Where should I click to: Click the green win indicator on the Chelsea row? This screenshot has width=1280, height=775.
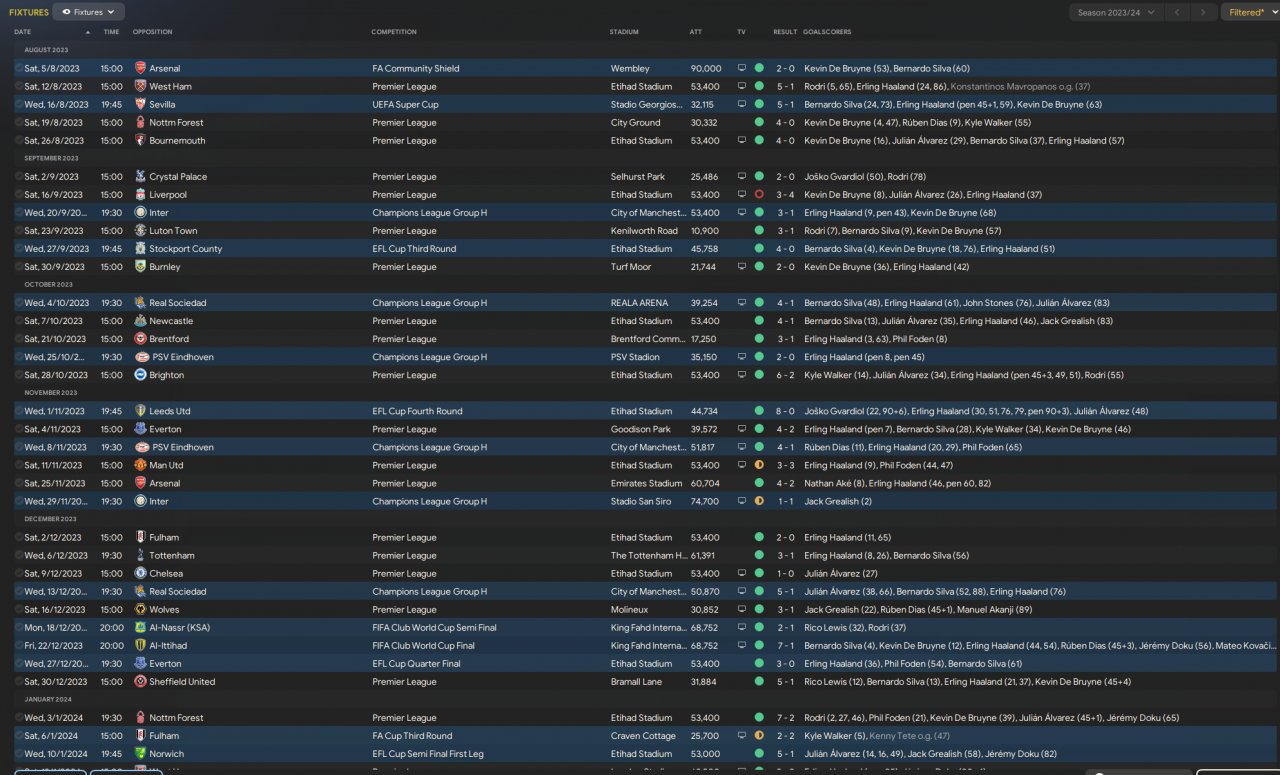(759, 573)
